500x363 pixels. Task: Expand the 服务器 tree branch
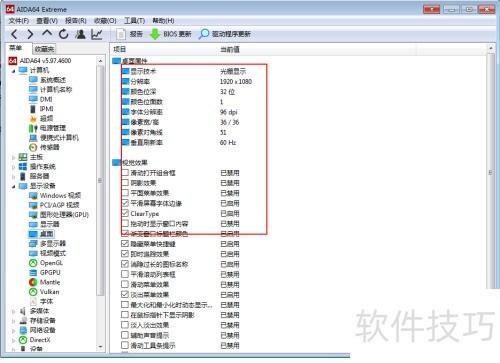click(x=14, y=177)
